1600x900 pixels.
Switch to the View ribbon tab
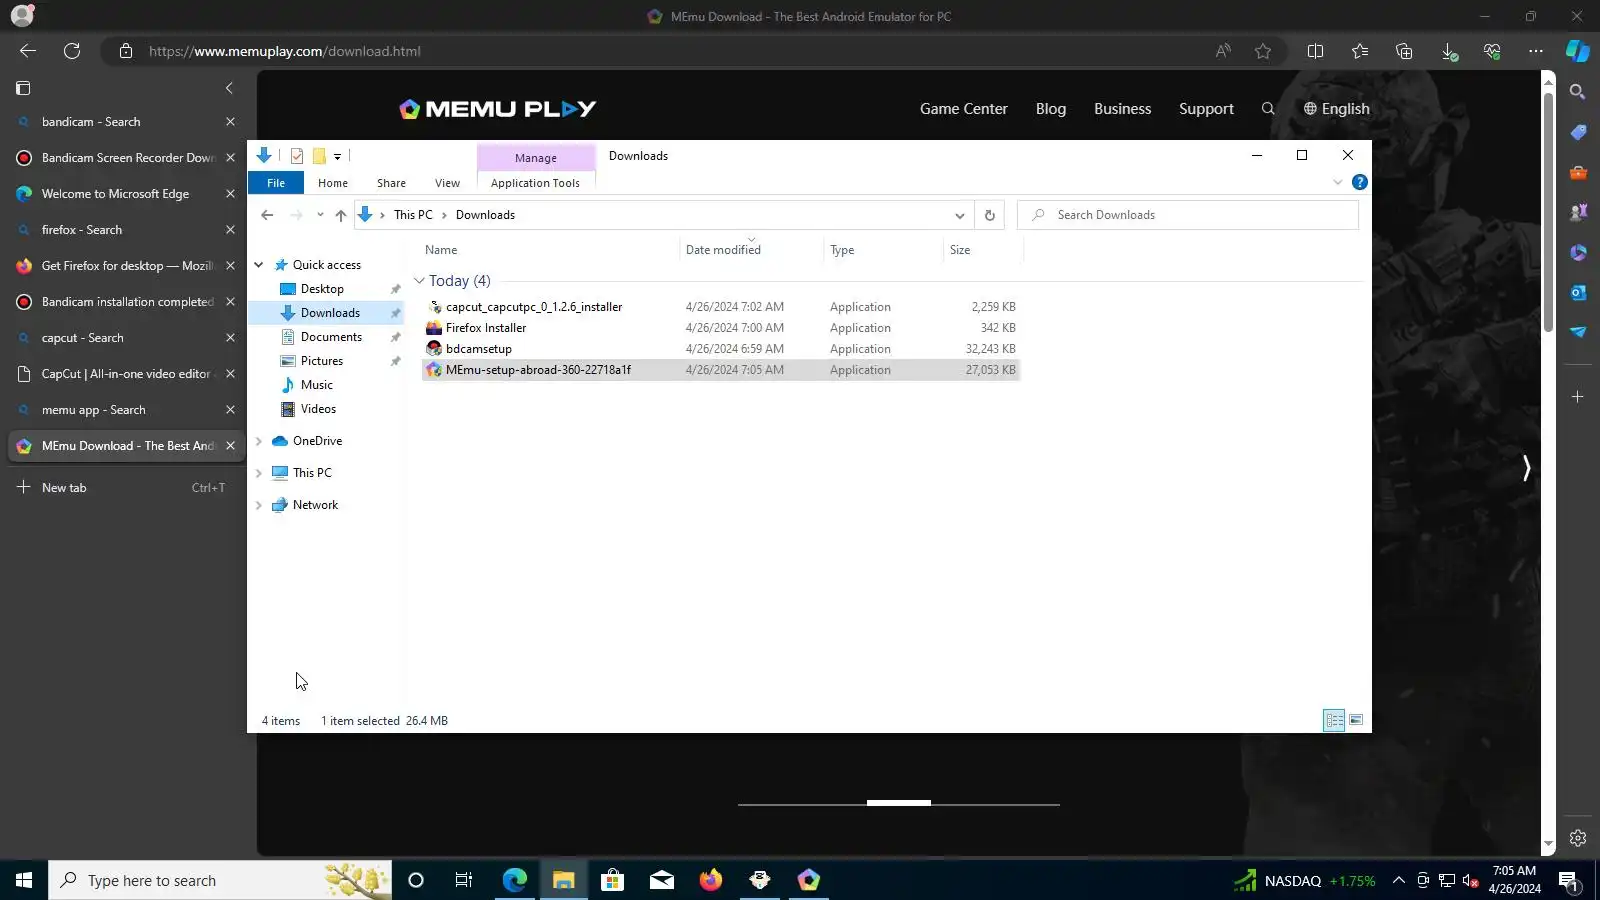pos(447,183)
